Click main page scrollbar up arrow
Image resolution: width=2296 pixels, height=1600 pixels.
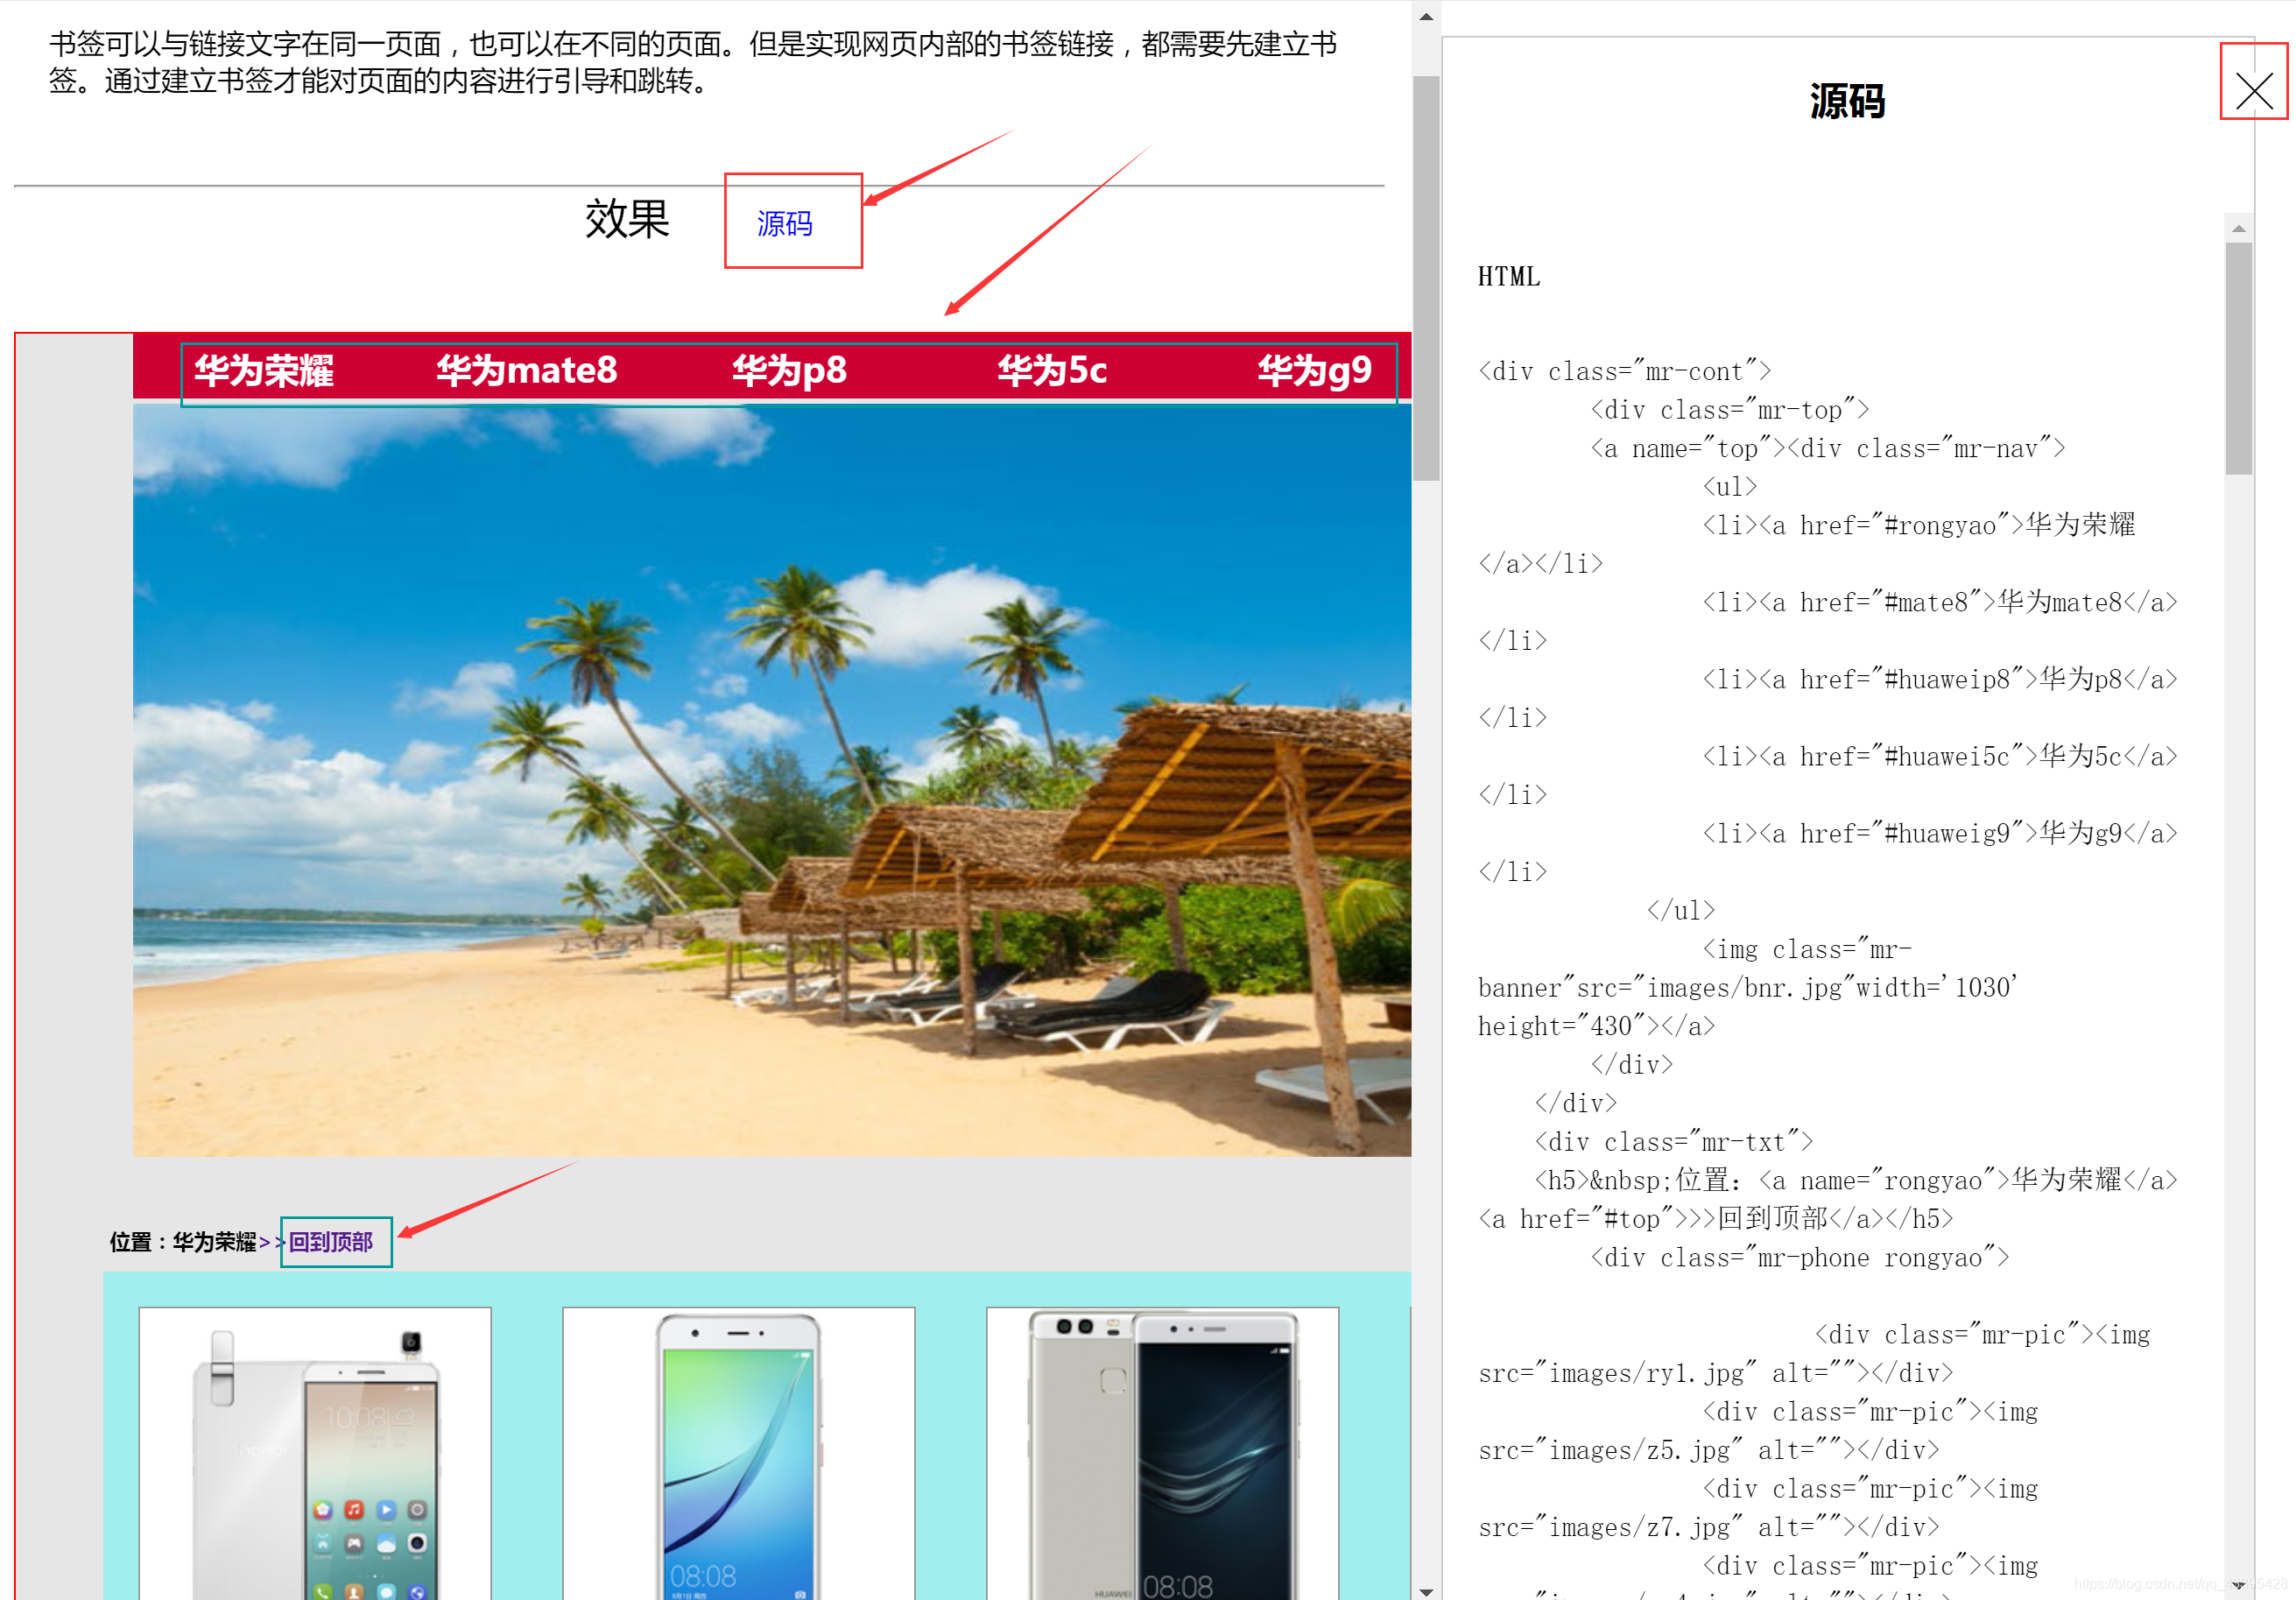1426,17
